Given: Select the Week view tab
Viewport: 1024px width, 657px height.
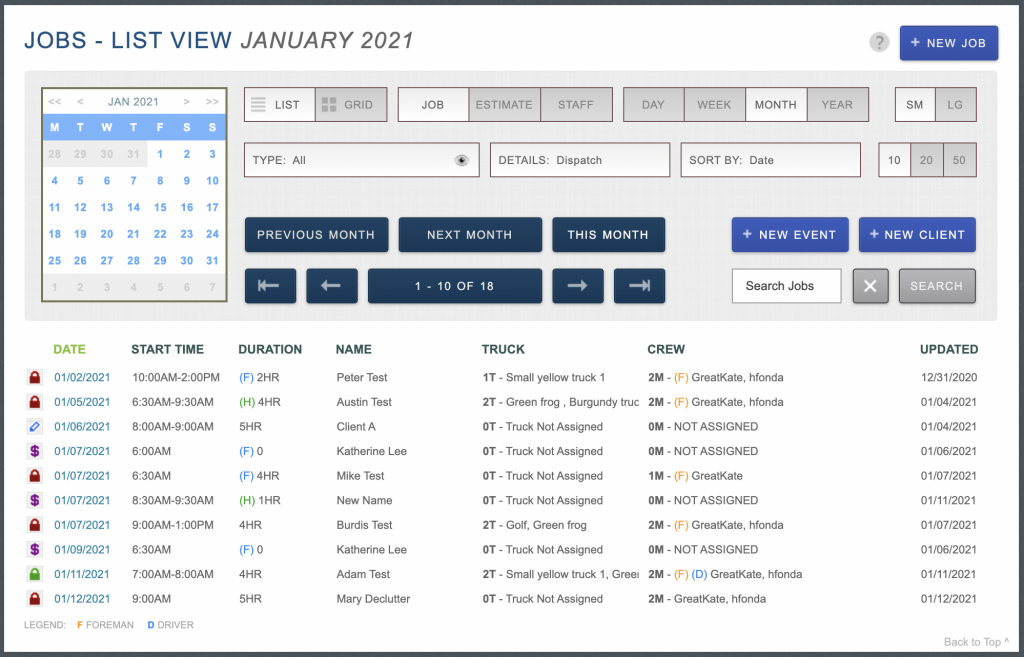Looking at the screenshot, I should click(x=714, y=105).
